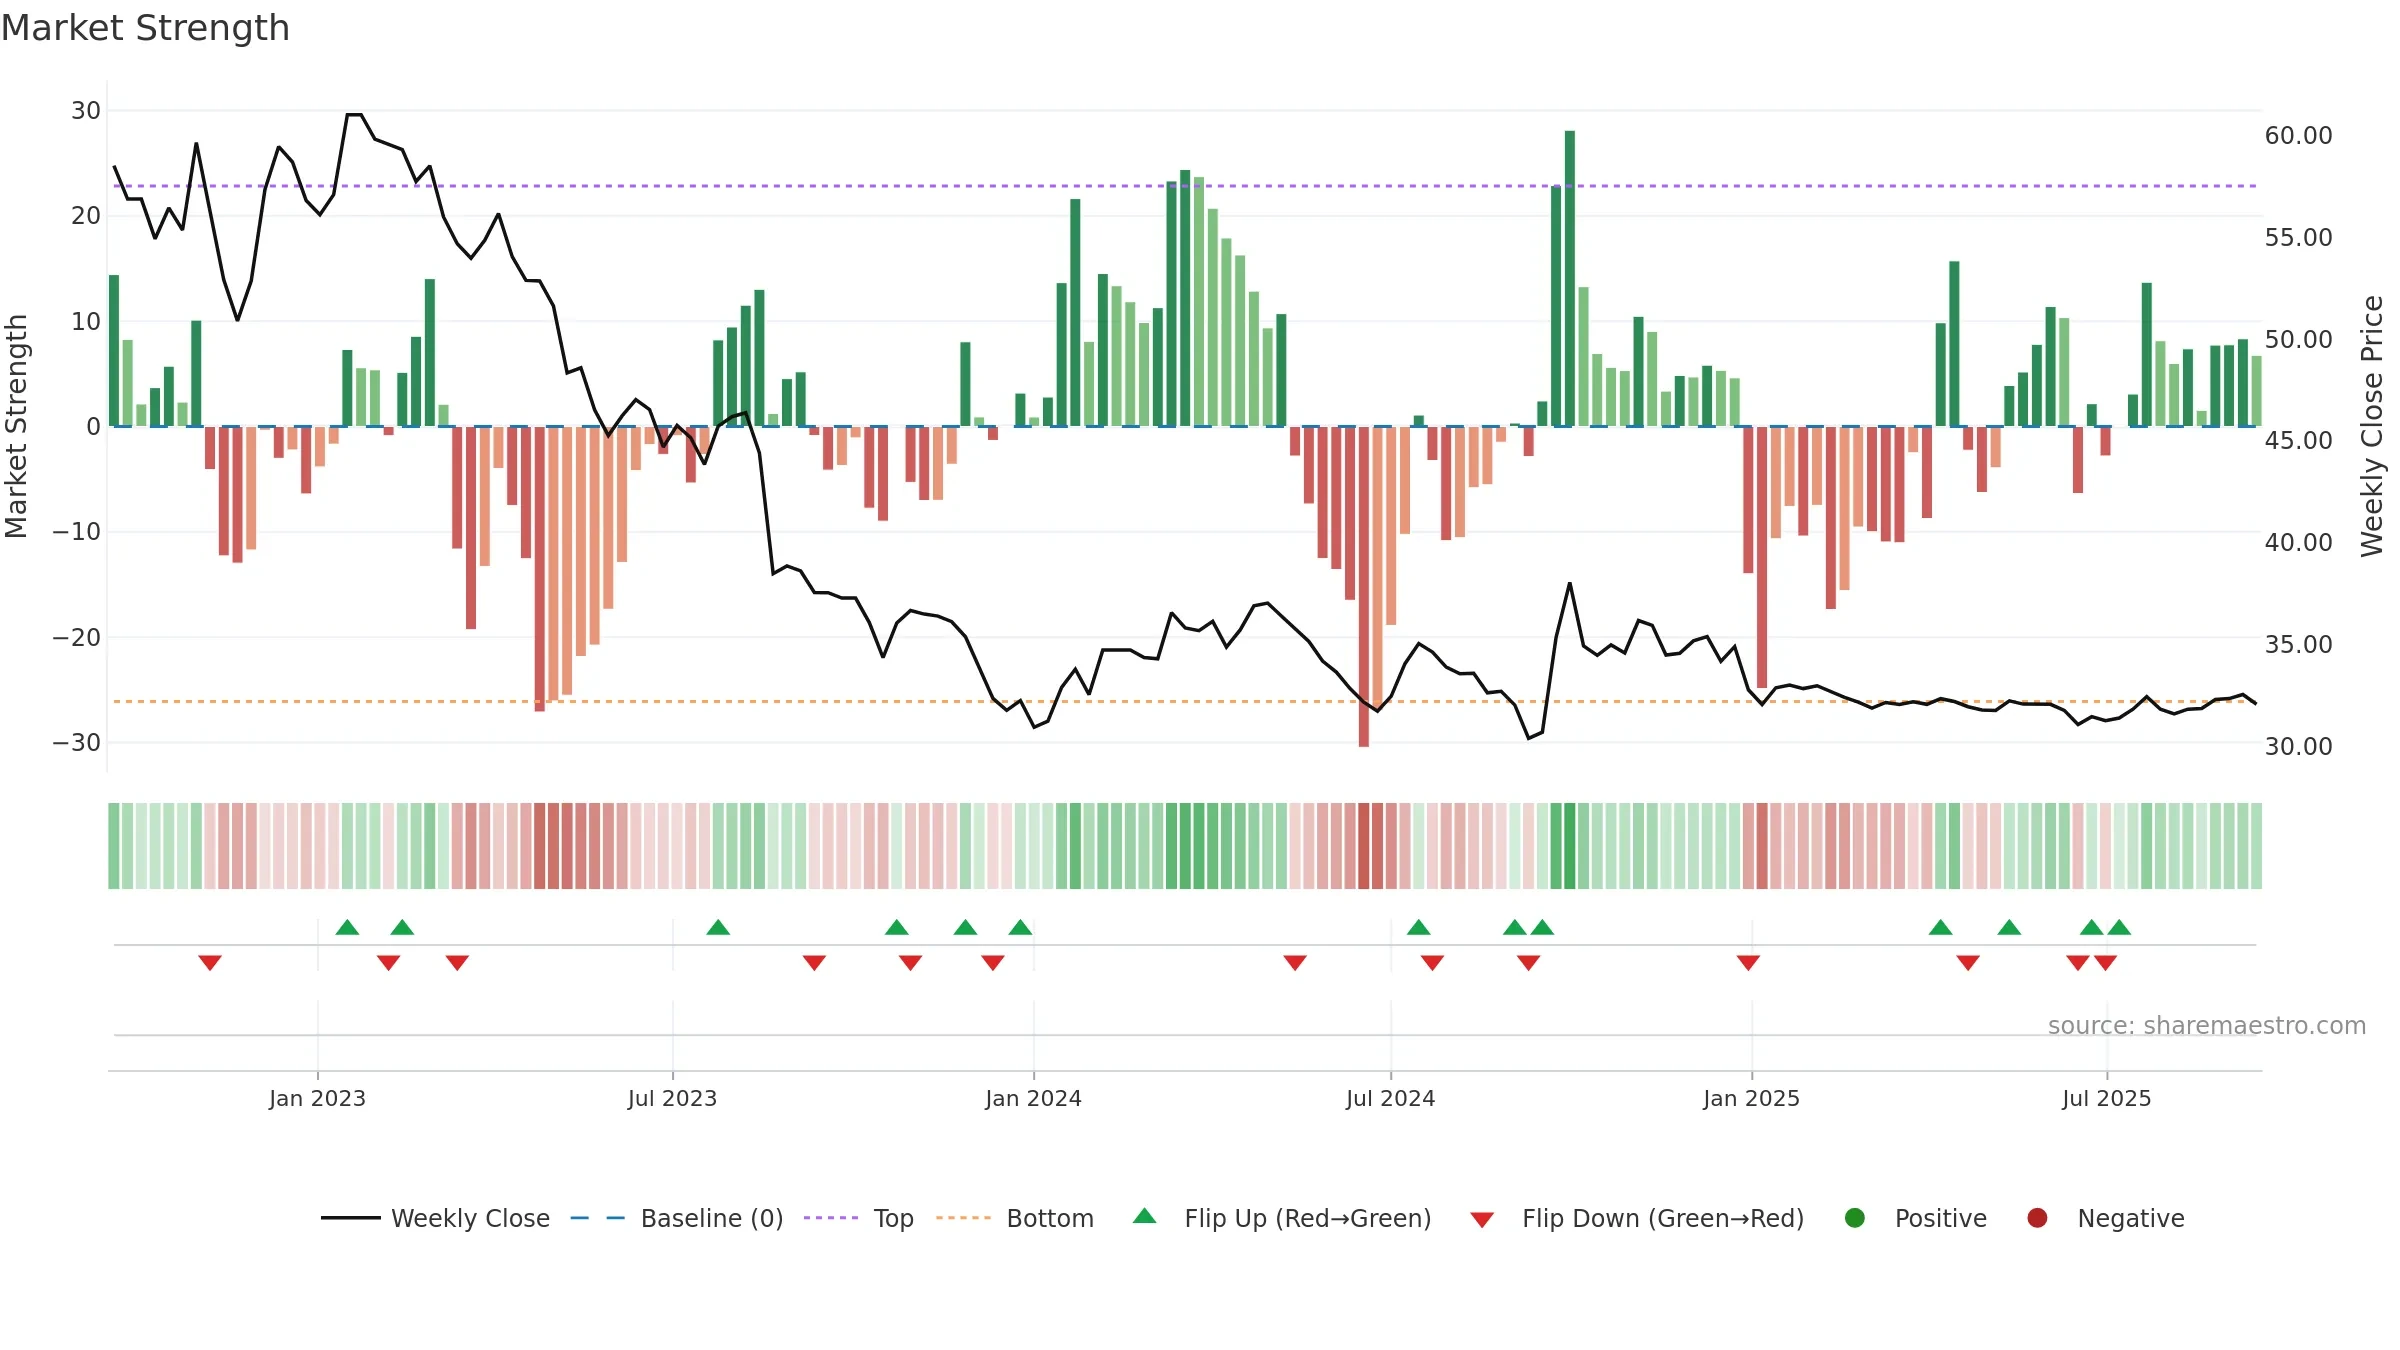Click the earliest flip-down marker before Jan 2023
Screen dimensions: 2400x1350
coord(210,962)
